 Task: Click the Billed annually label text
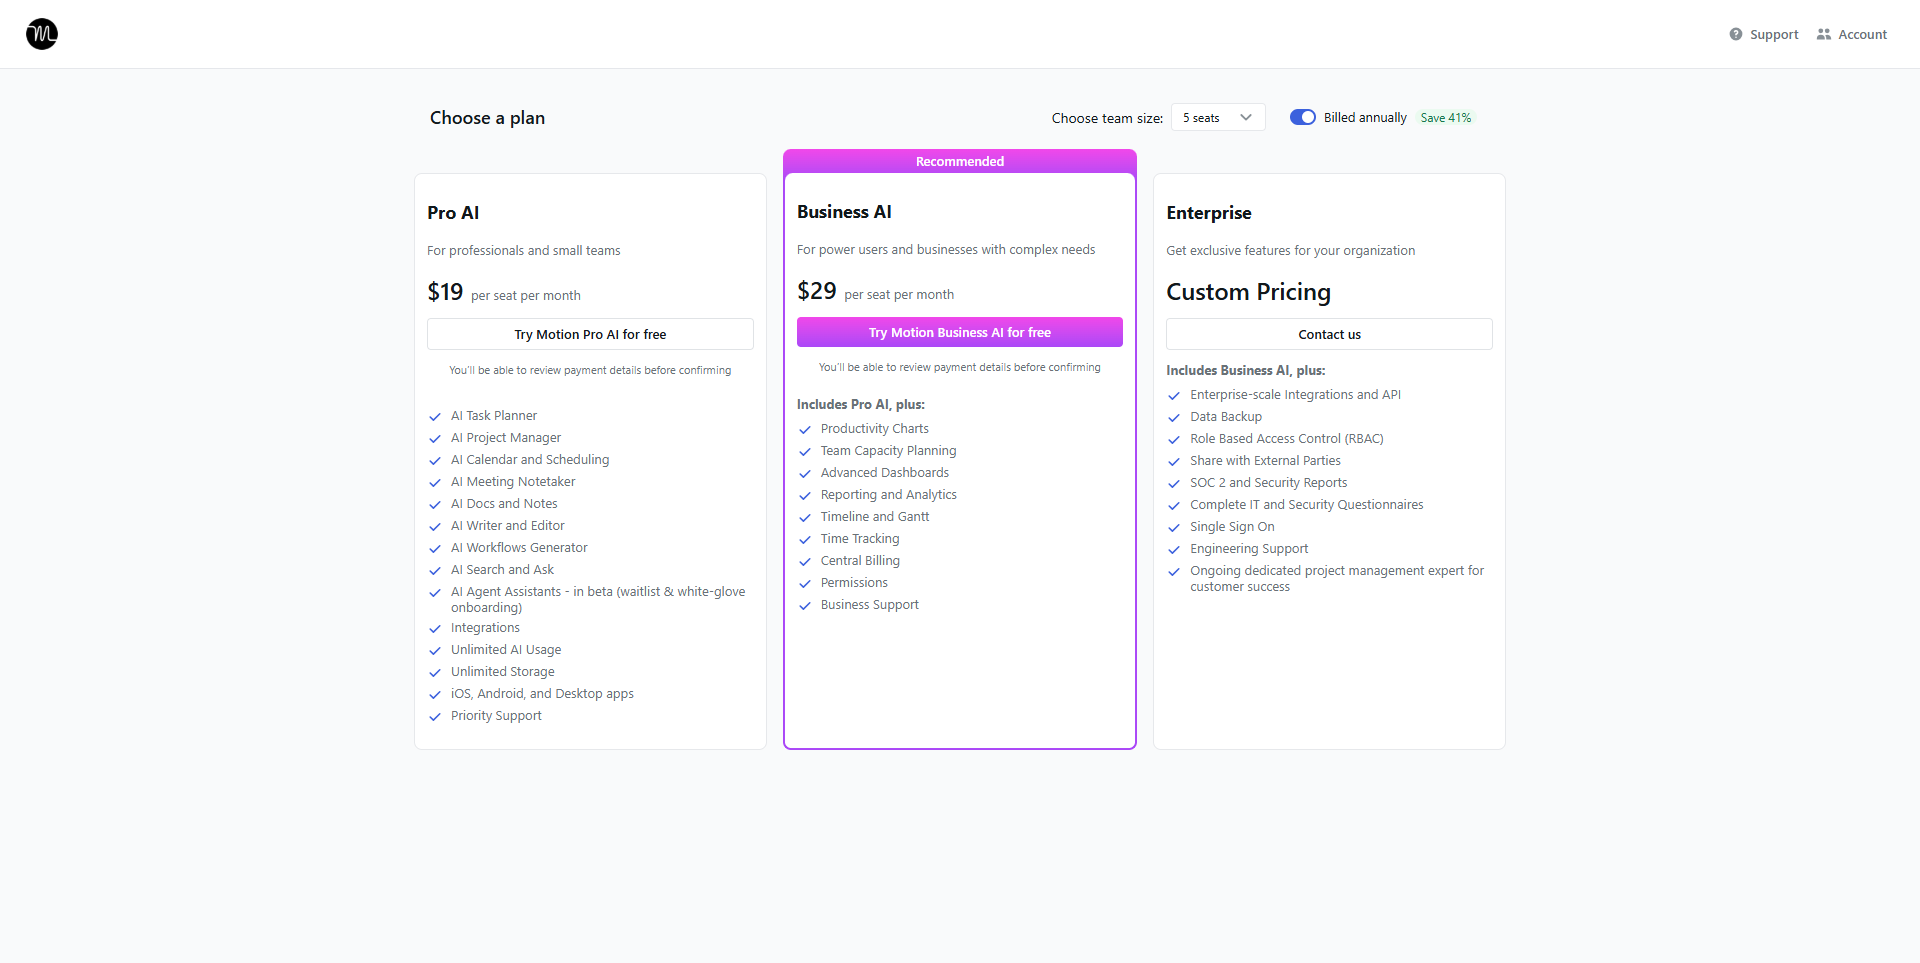click(x=1364, y=118)
